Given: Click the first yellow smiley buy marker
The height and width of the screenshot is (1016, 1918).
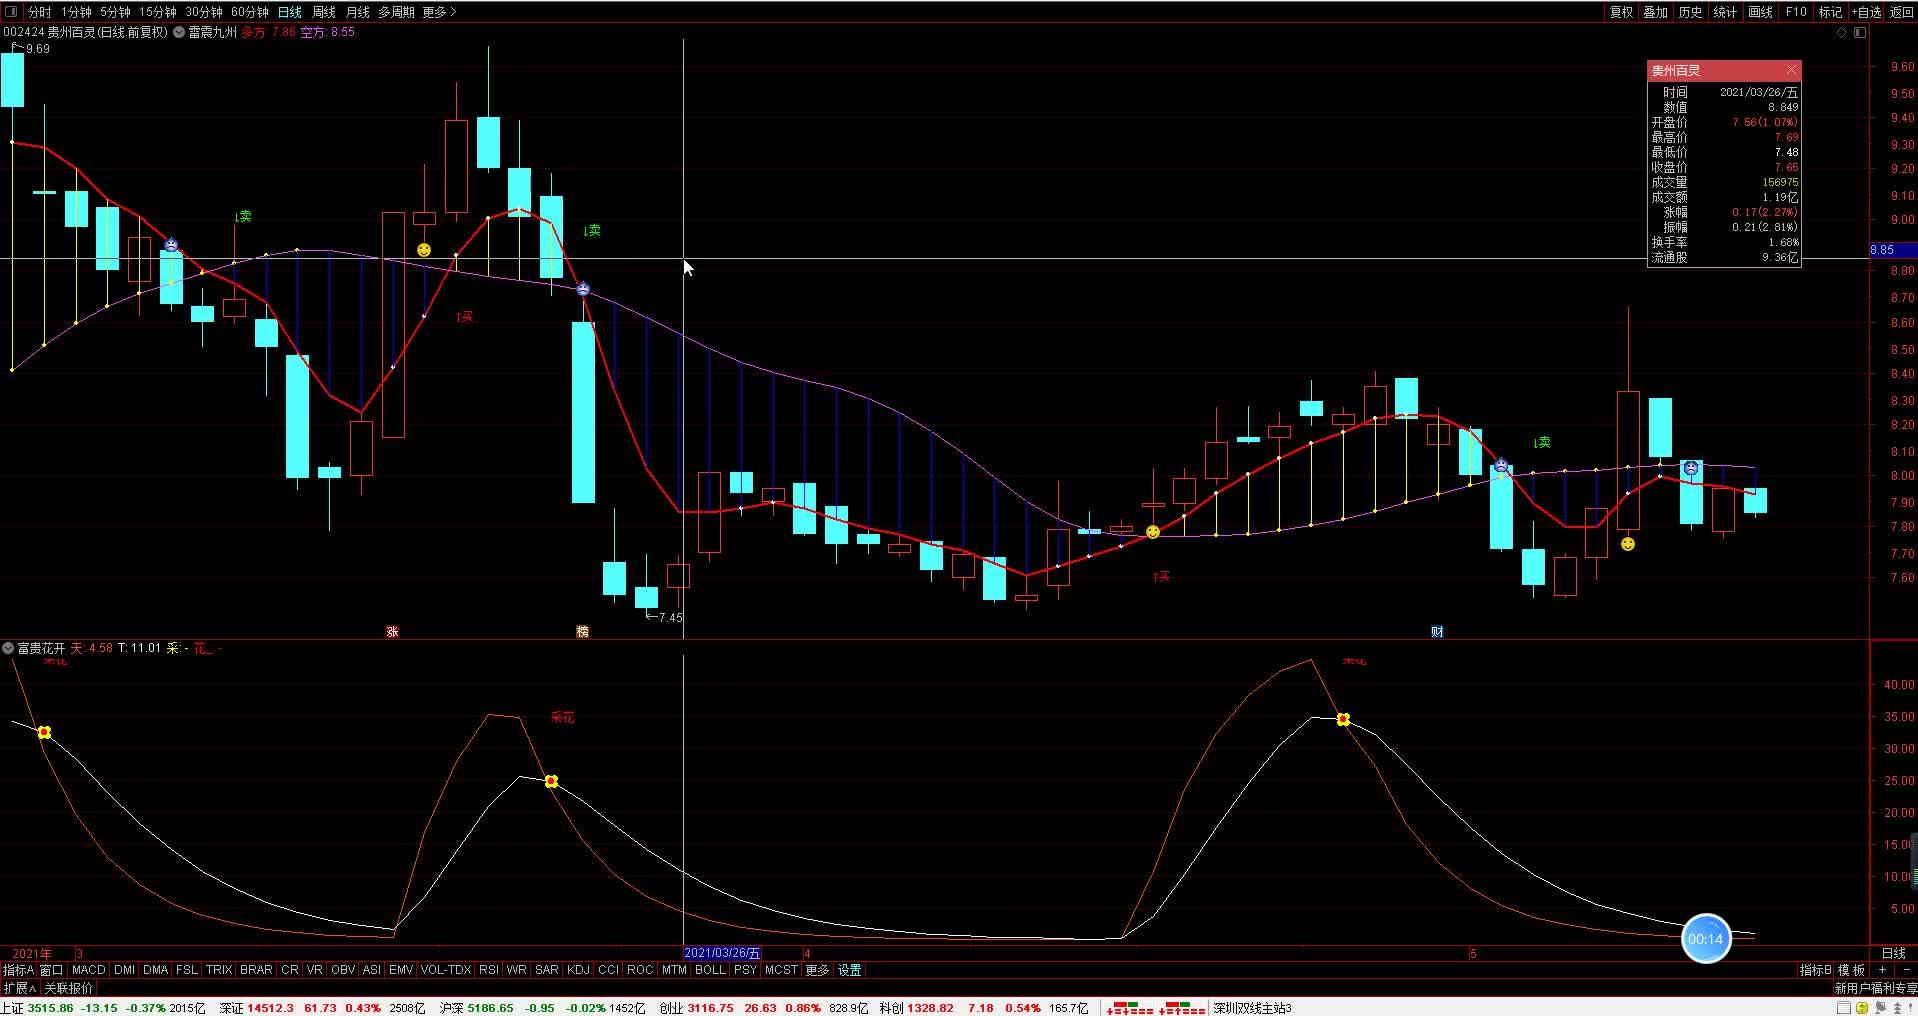Looking at the screenshot, I should pos(424,249).
